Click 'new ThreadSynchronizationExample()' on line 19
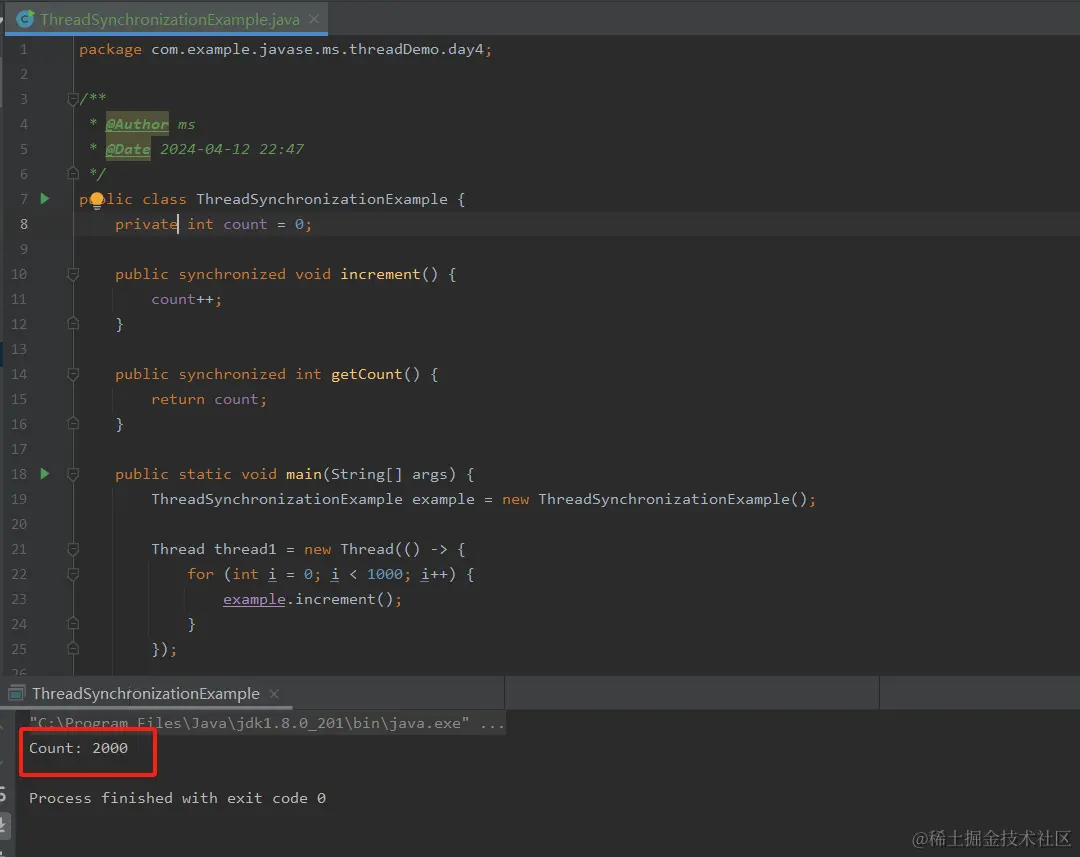The width and height of the screenshot is (1080, 857). coord(659,499)
